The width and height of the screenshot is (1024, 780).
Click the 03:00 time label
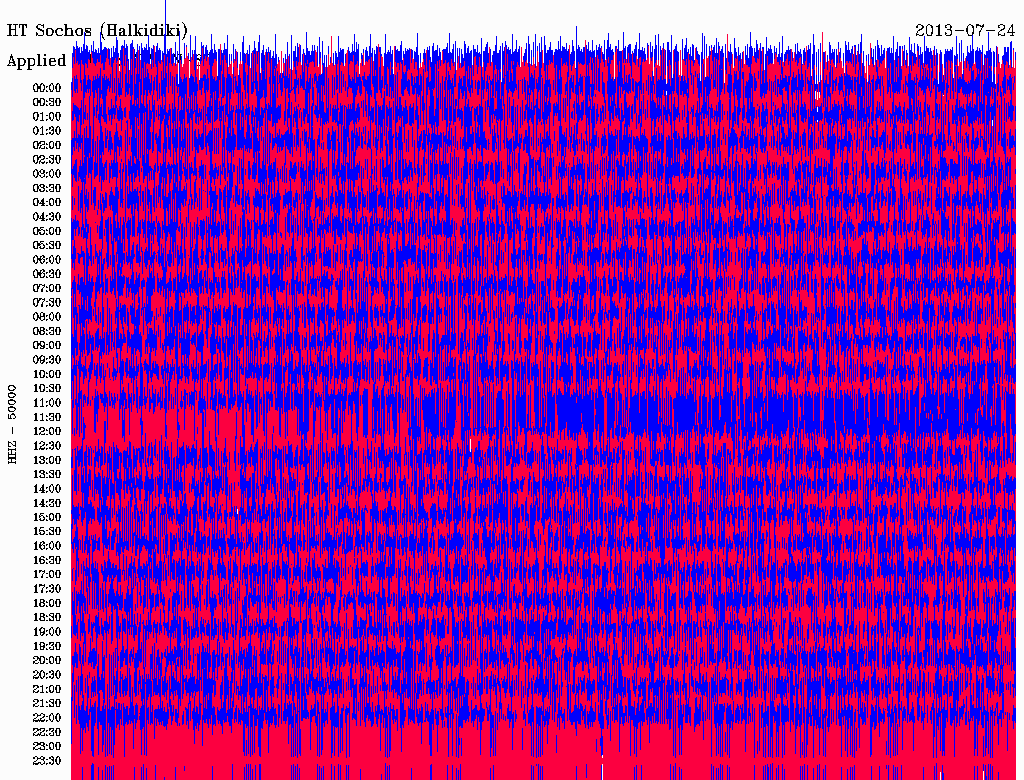point(47,174)
